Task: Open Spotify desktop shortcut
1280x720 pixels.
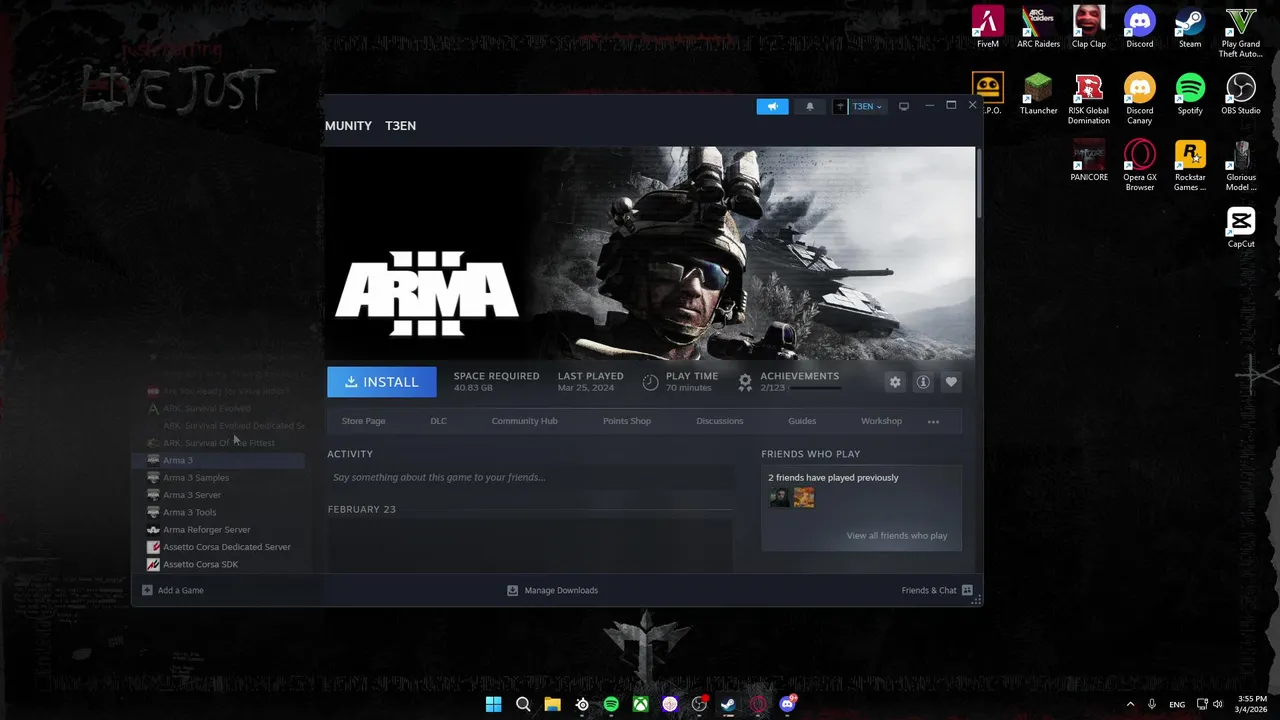Action: click(1190, 94)
